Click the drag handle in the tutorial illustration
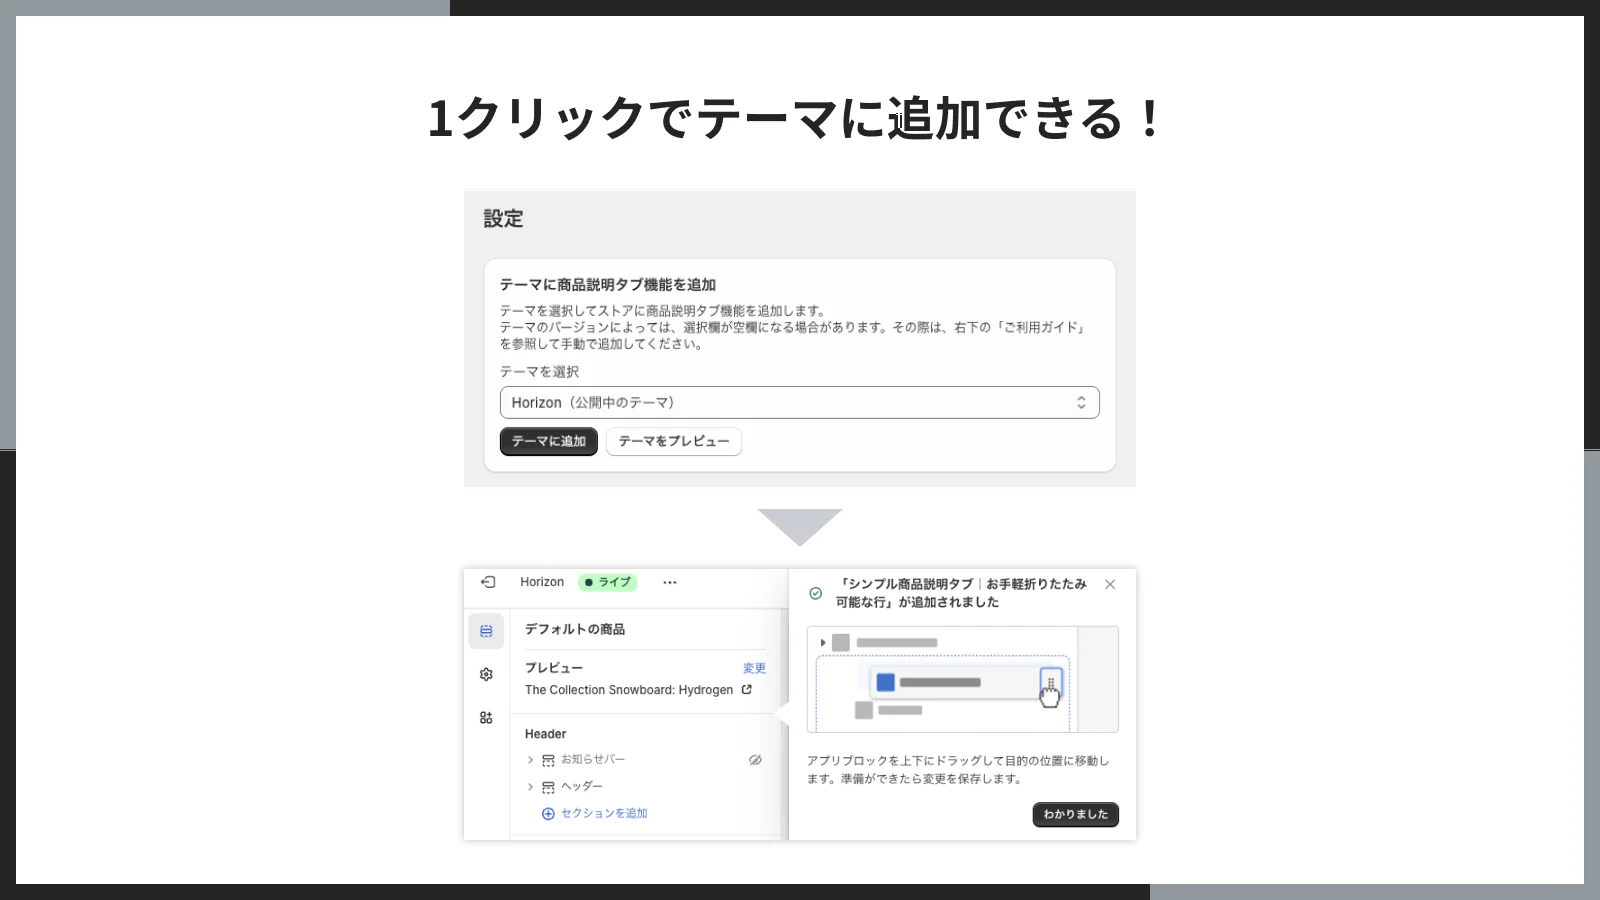 pyautogui.click(x=1050, y=682)
